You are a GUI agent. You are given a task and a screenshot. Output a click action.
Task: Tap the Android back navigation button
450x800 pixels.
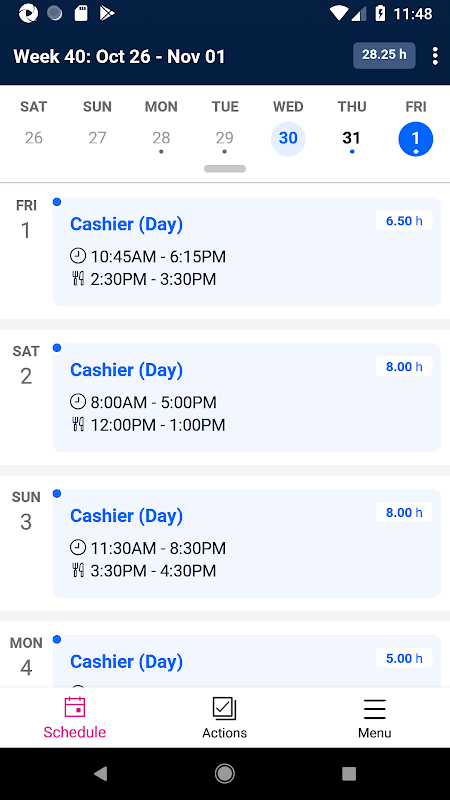pos(100,774)
